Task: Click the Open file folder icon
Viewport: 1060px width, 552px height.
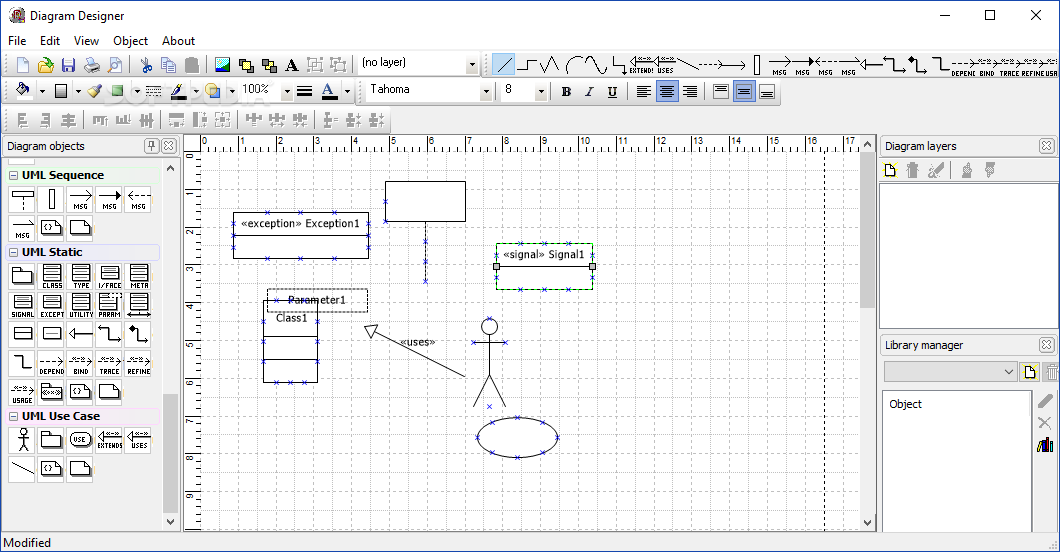Action: coord(45,65)
